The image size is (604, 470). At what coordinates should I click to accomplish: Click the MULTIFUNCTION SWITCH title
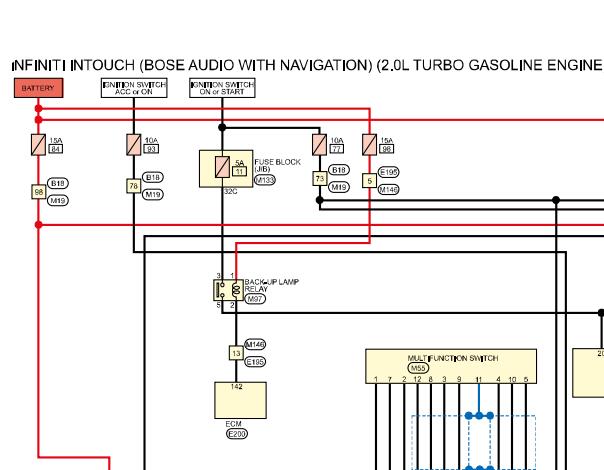[453, 358]
